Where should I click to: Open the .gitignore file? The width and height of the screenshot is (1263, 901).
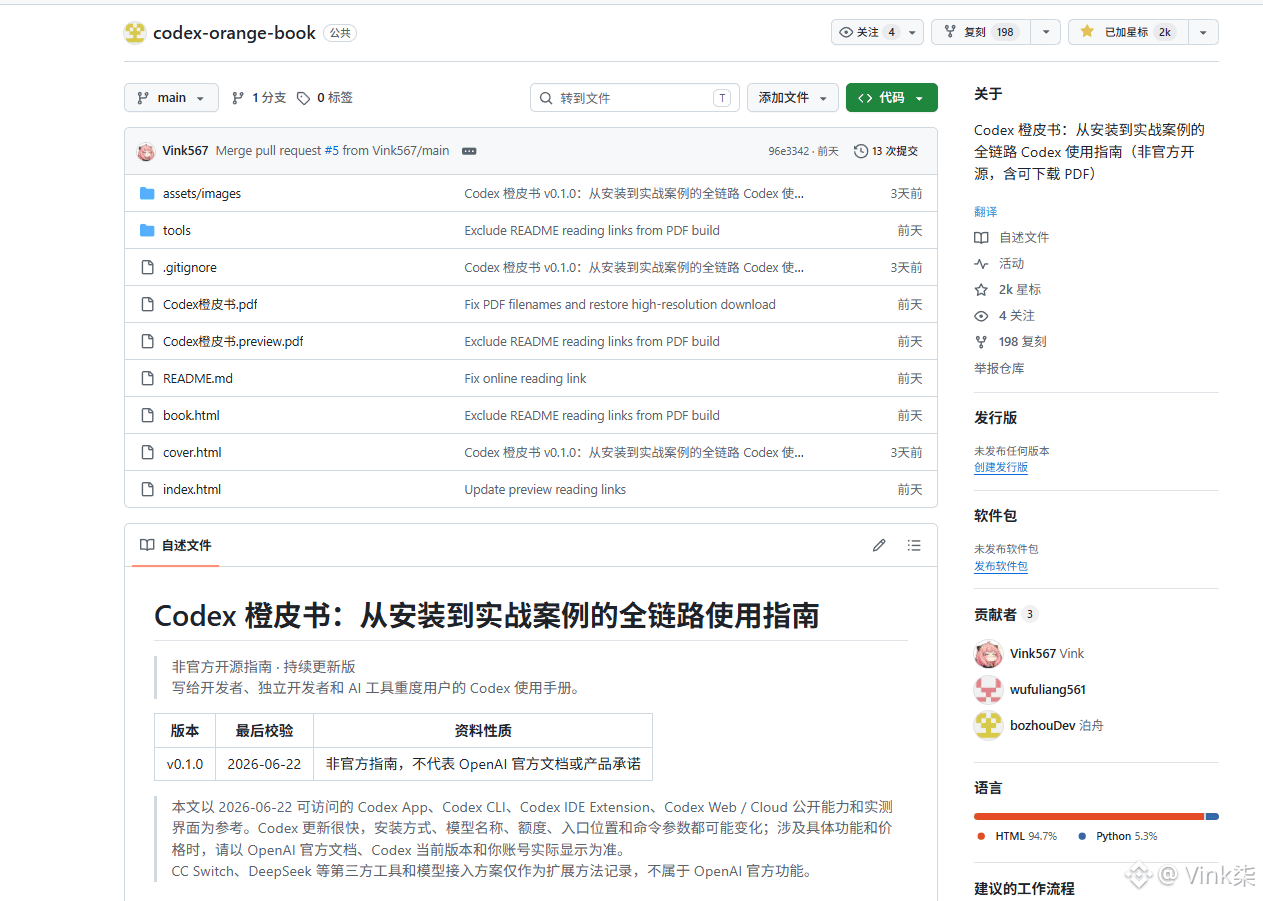[190, 267]
